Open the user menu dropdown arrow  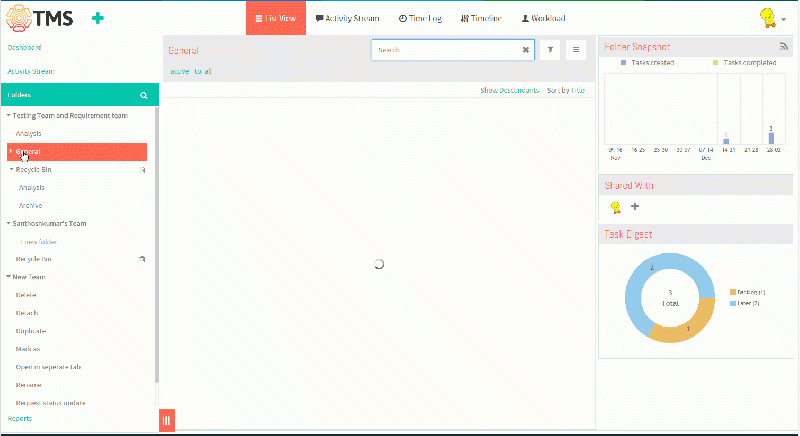click(784, 19)
